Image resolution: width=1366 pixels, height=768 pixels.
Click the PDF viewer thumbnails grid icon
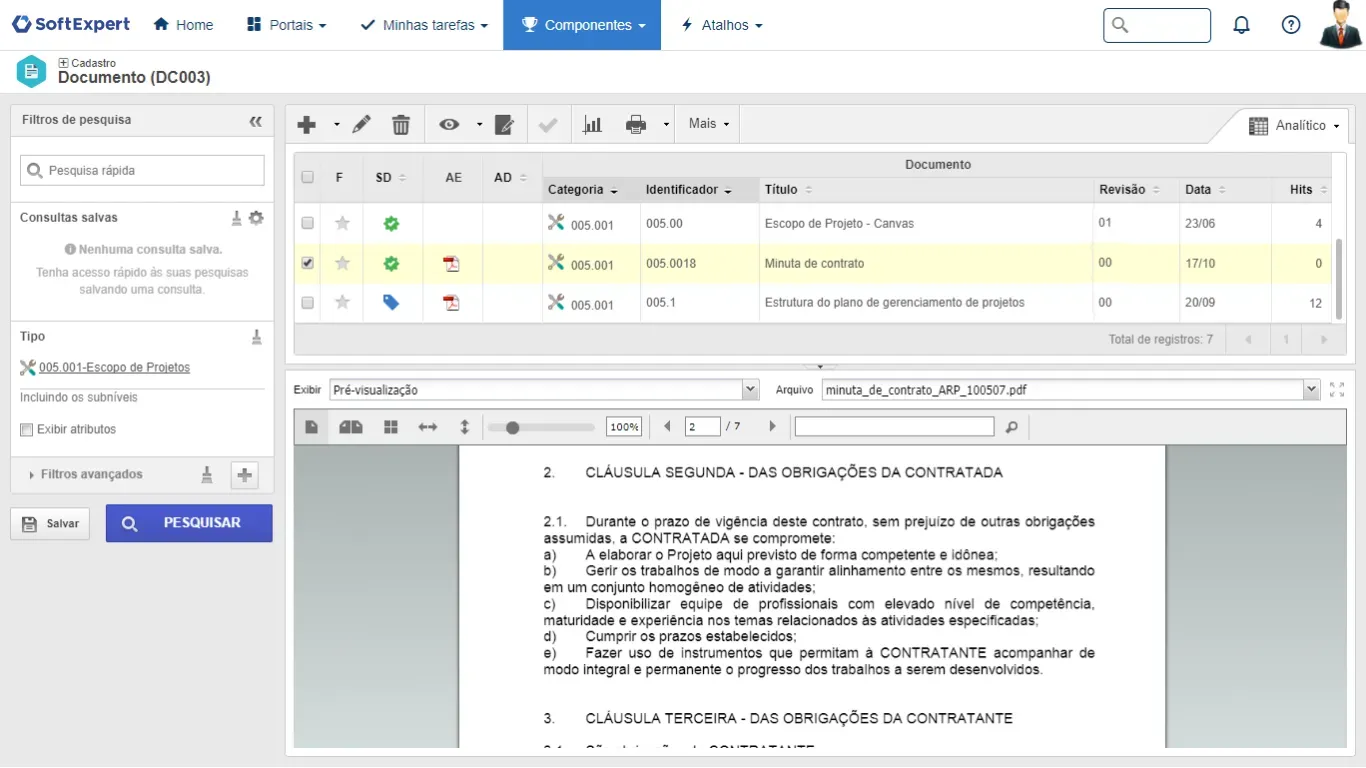point(391,427)
